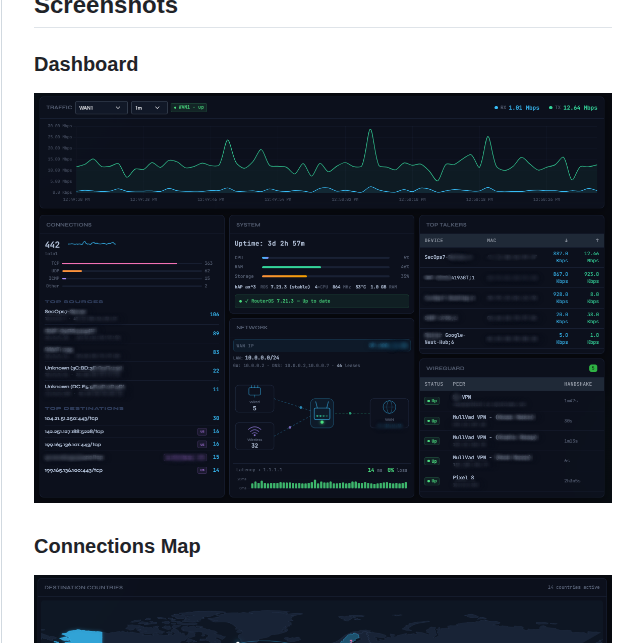The height and width of the screenshot is (643, 642).
Task: Click the 442 total connections count
Action: click(x=52, y=245)
